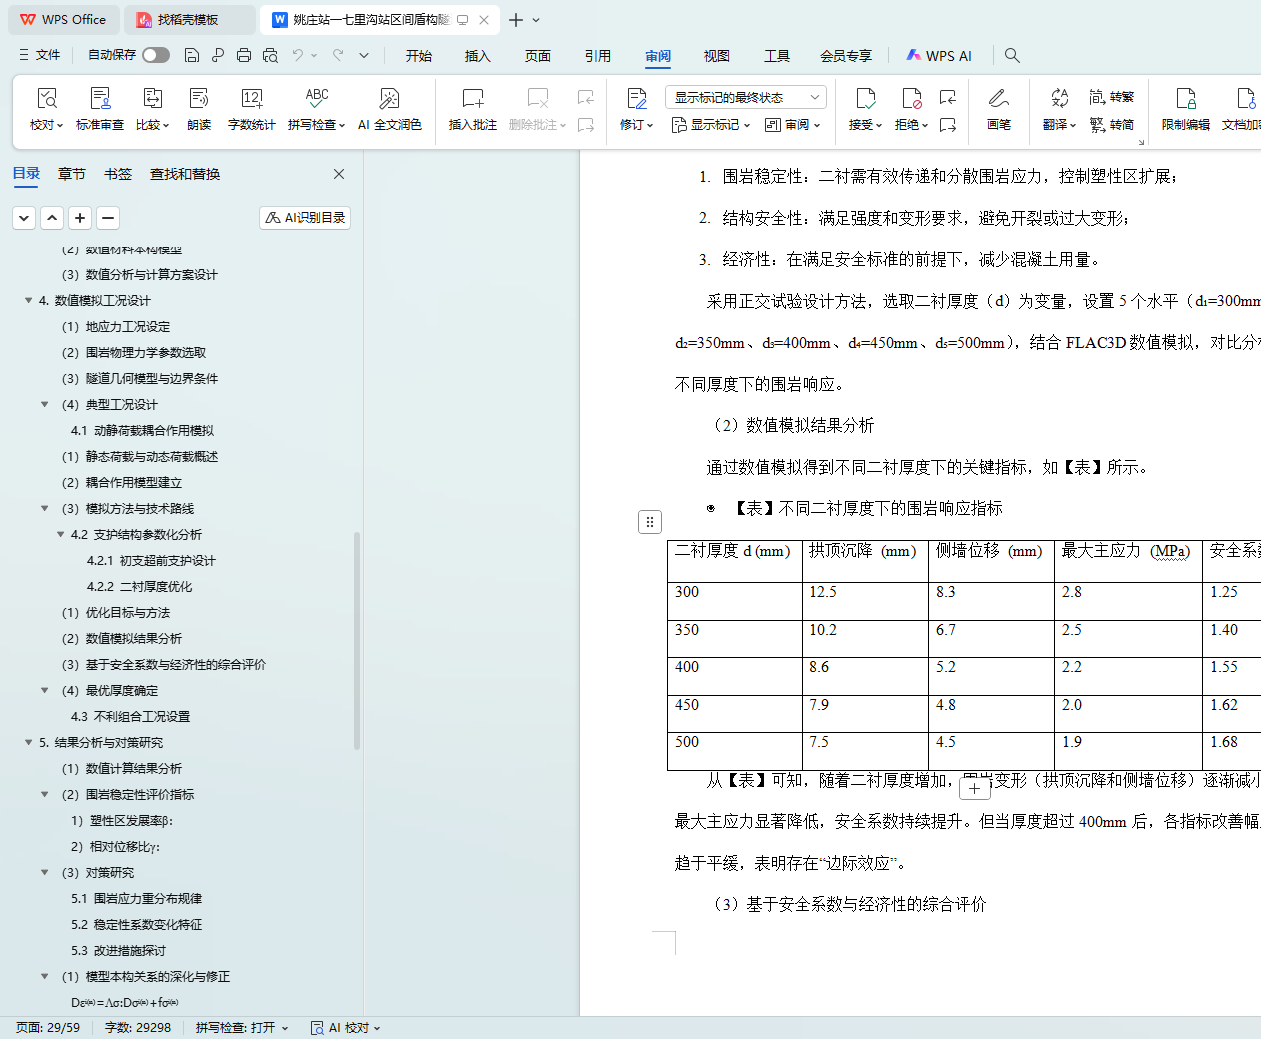The height and width of the screenshot is (1039, 1261).
Task: Switch to the 引用 ribbon tab
Action: (x=597, y=56)
